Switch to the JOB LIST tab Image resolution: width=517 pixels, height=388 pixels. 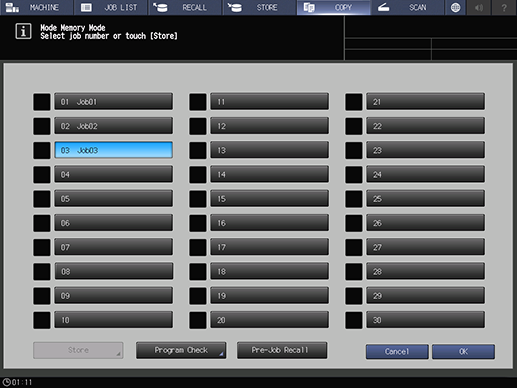(111, 7)
